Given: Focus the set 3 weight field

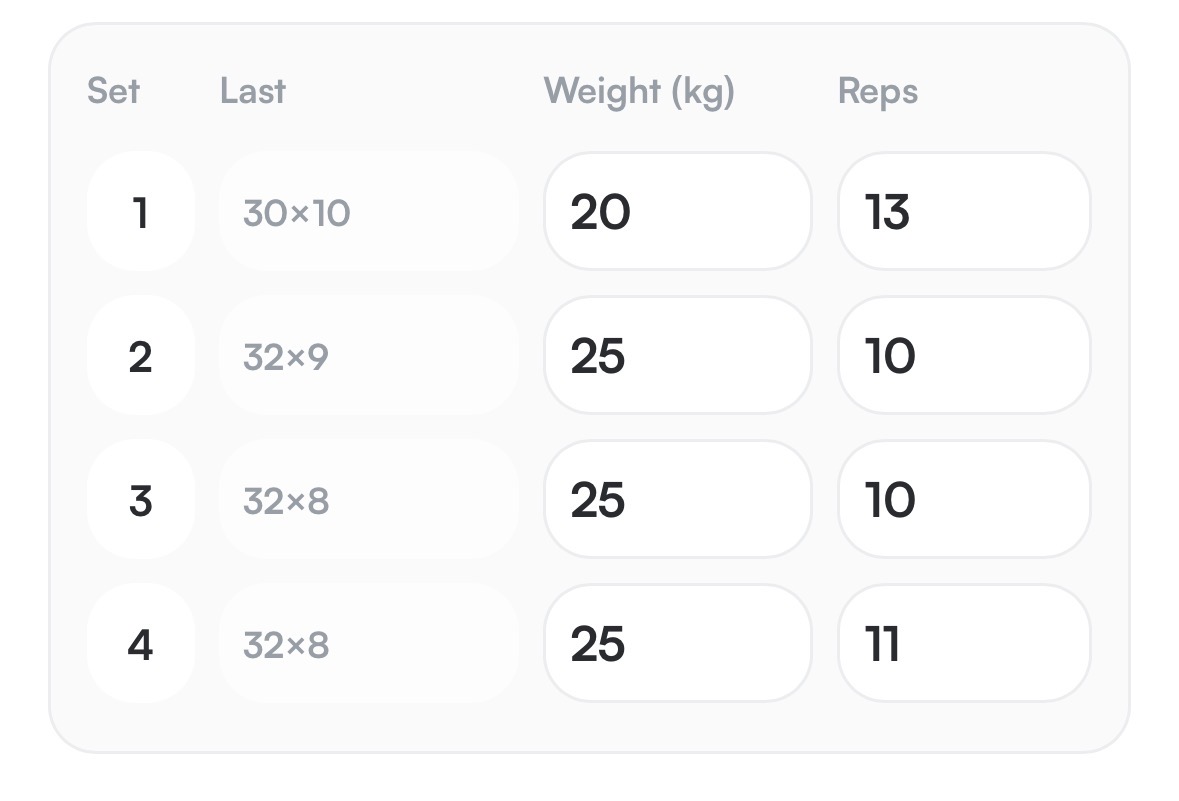Looking at the screenshot, I should click(677, 499).
